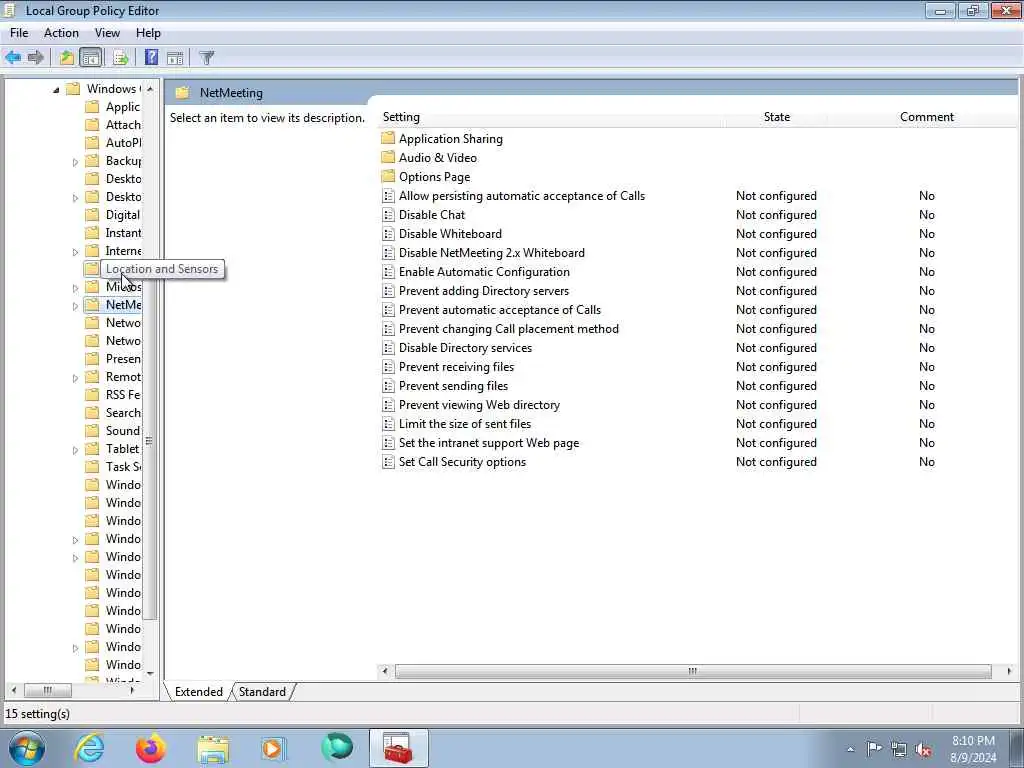The width and height of the screenshot is (1024, 768).
Task: Sort by the State column header
Action: coord(776,117)
